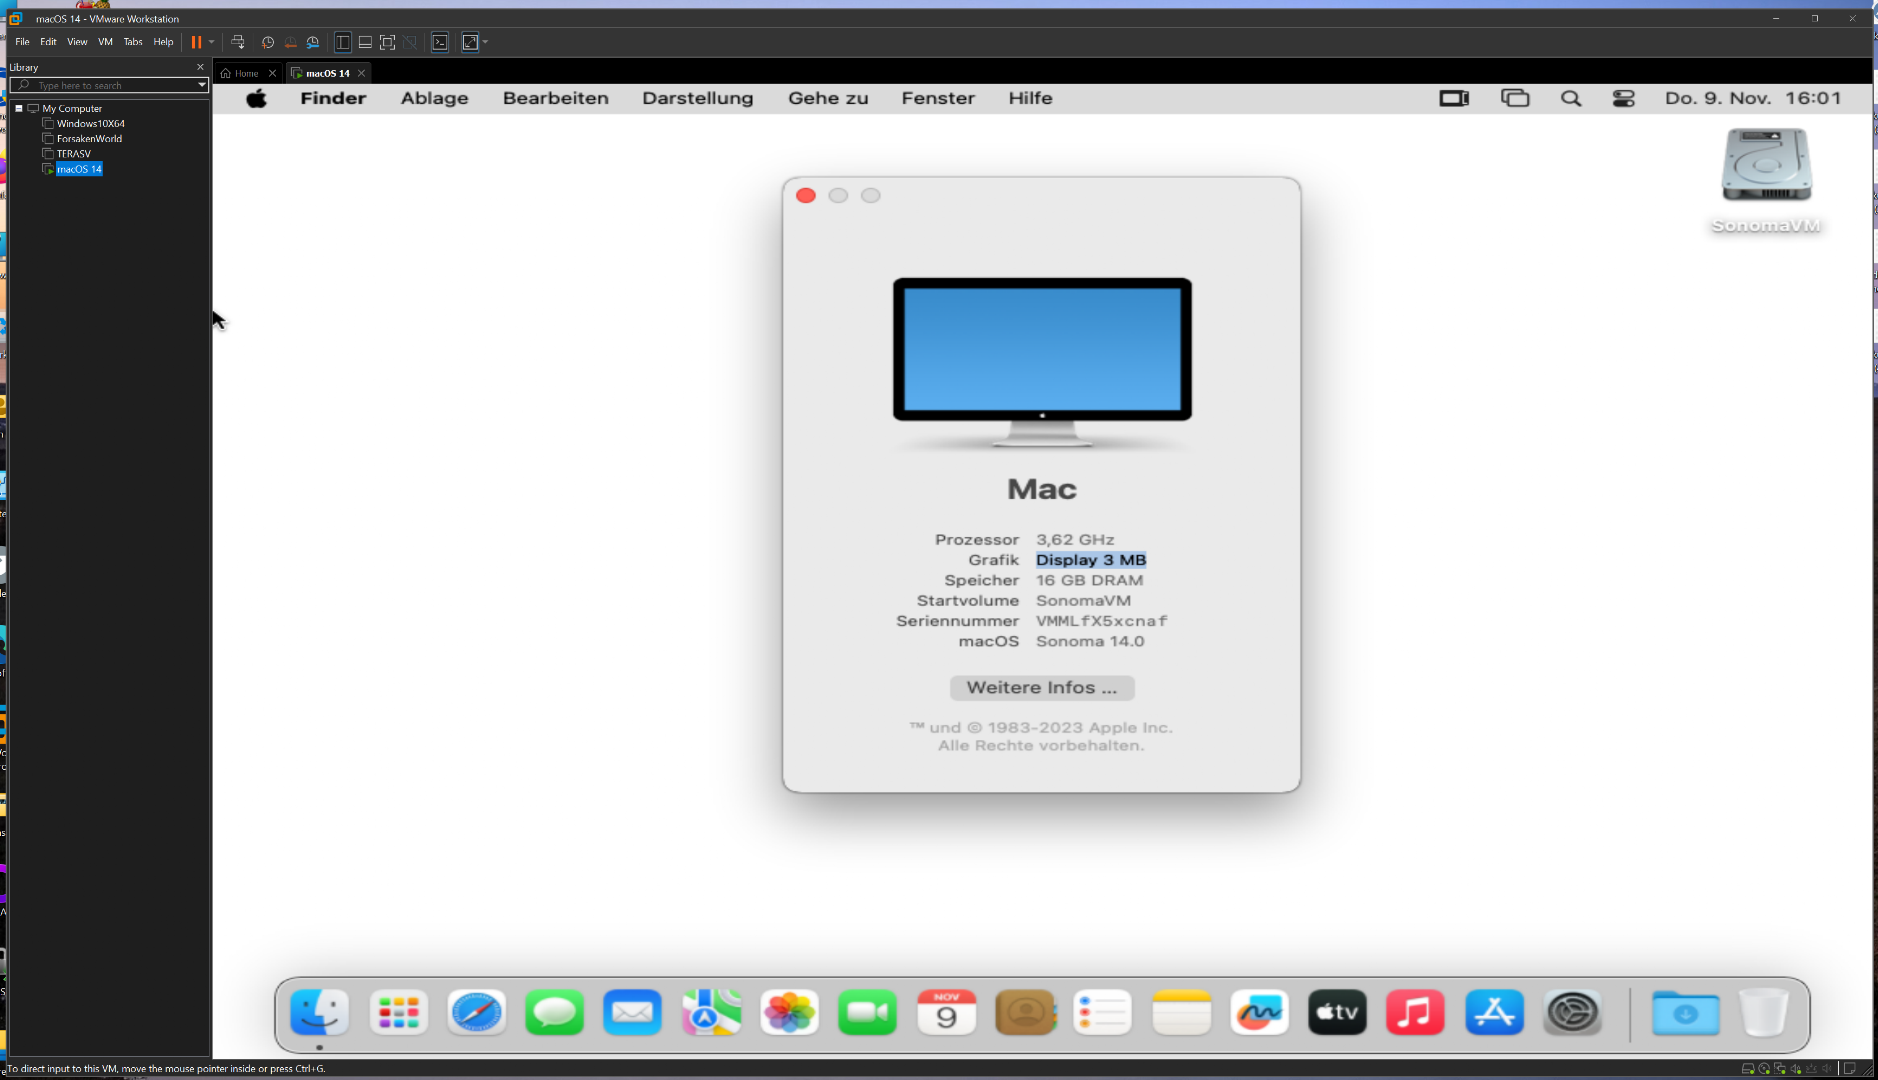Open the VMware View menu
Viewport: 1878px width, 1080px height.
point(77,42)
